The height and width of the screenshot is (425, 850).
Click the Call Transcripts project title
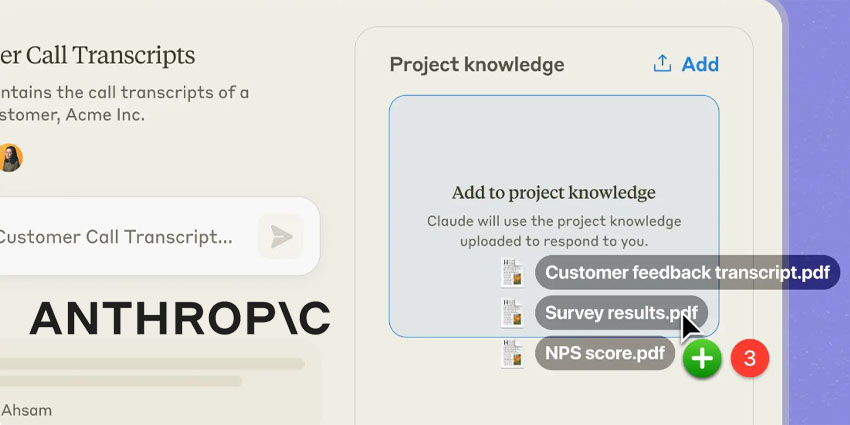pos(98,55)
